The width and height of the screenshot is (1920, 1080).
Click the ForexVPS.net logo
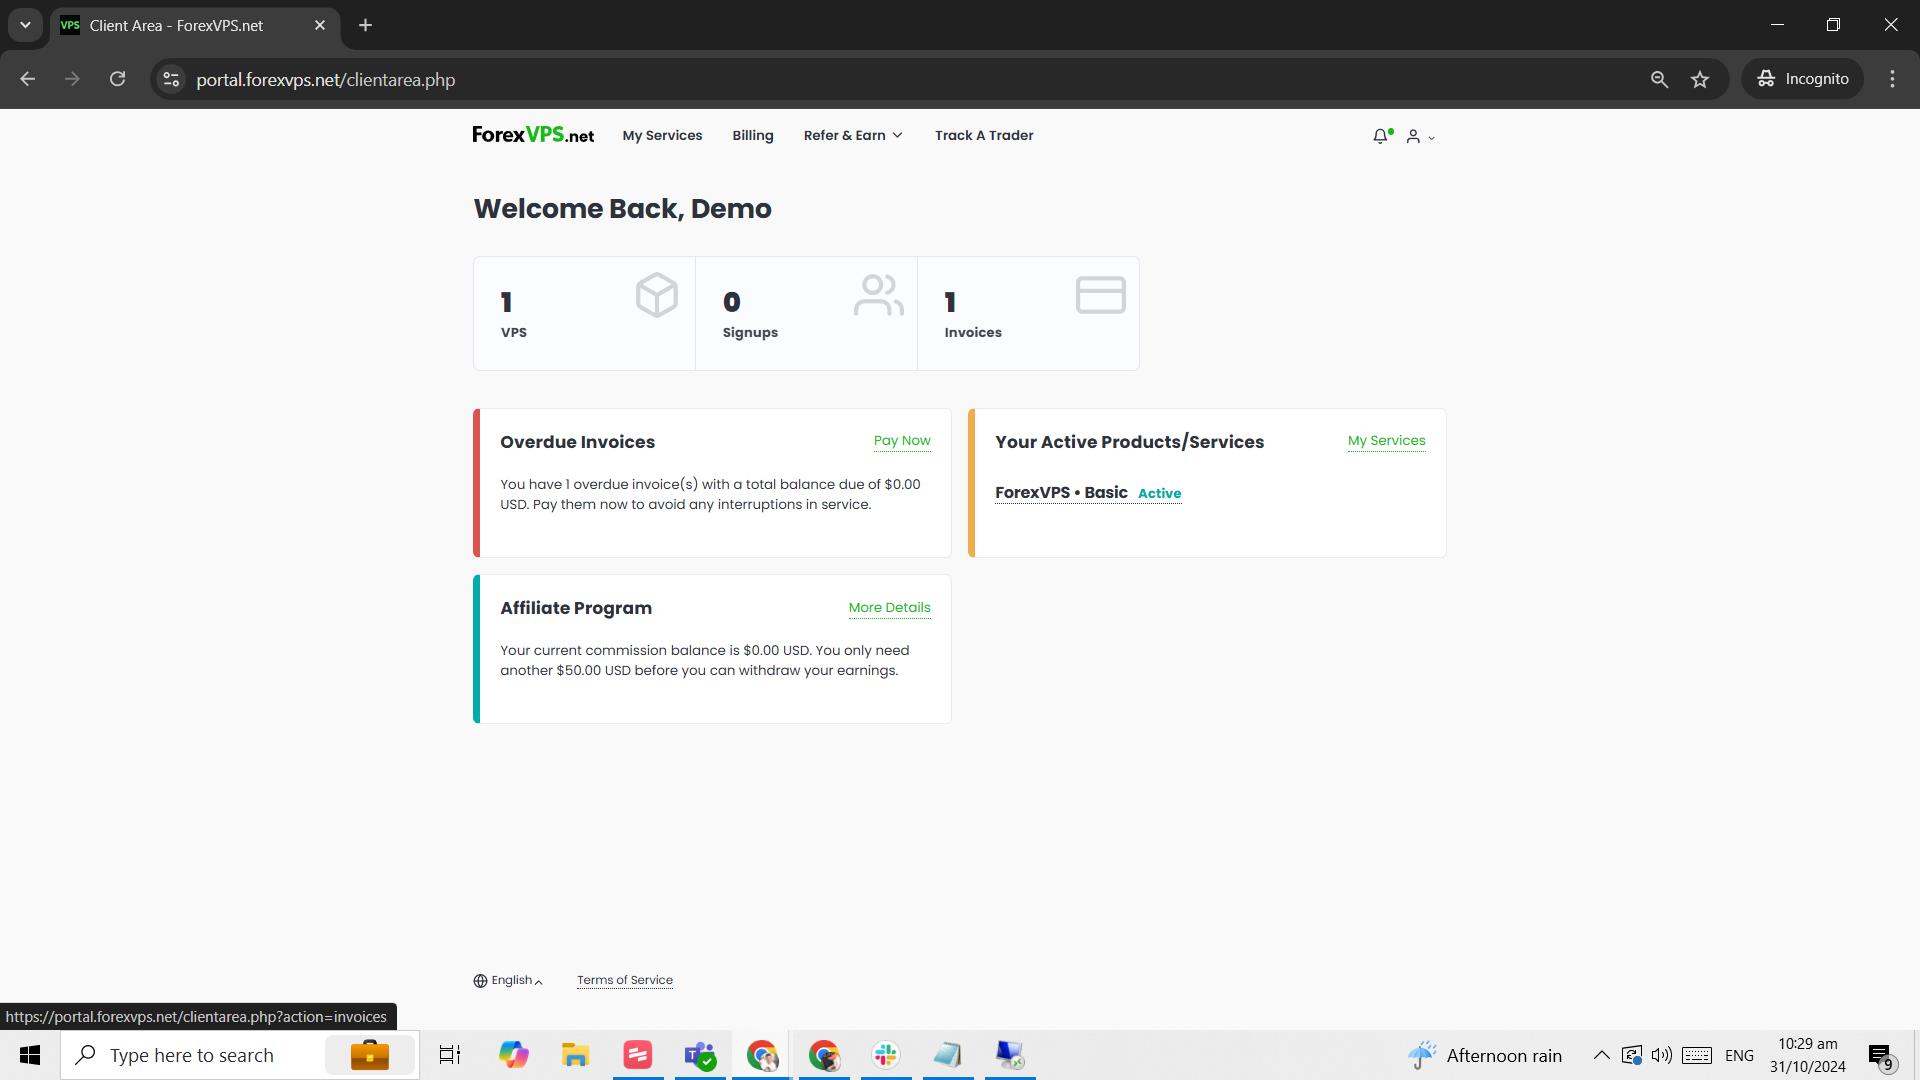click(x=533, y=135)
